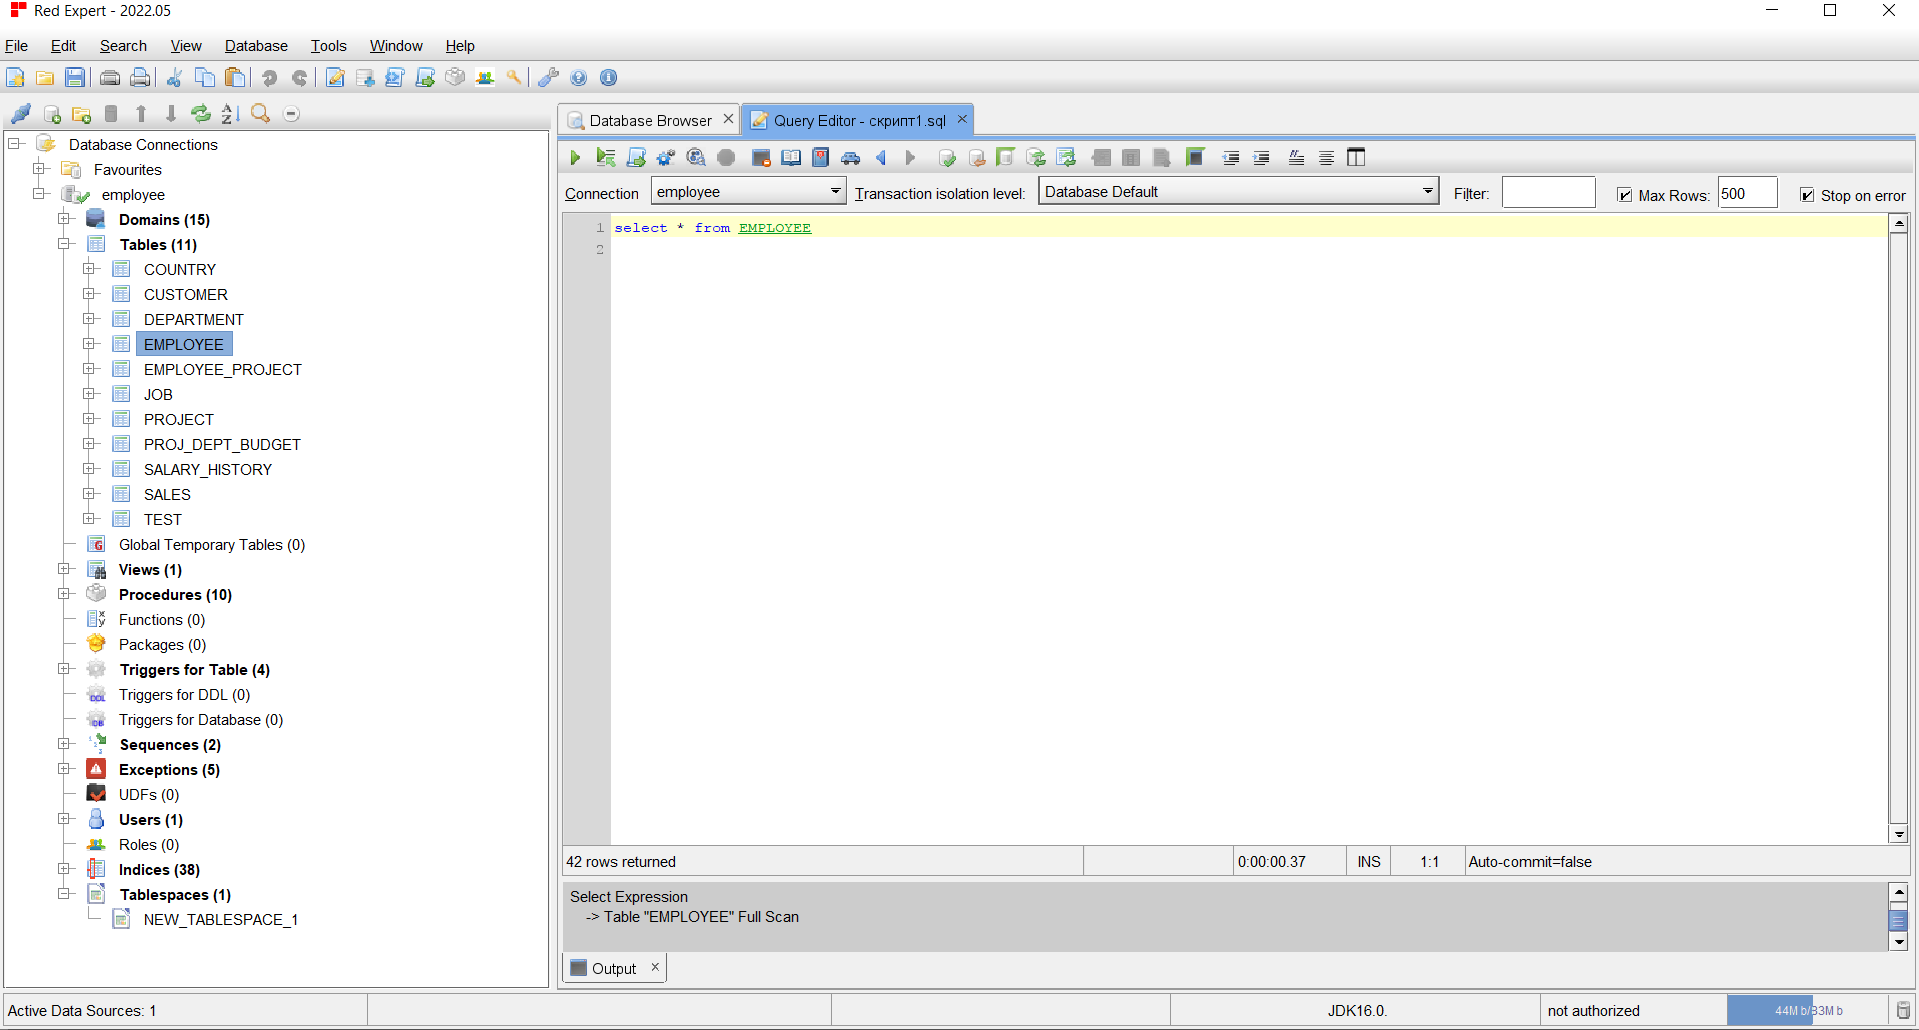Image resolution: width=1919 pixels, height=1030 pixels.
Task: Toggle the Max Rows checkbox
Action: click(x=1625, y=195)
